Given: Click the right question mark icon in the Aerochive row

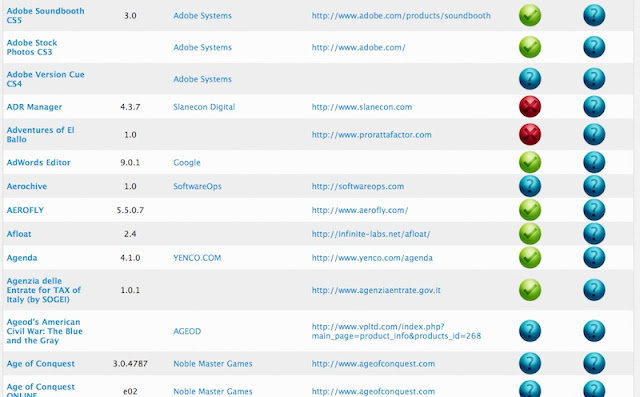Looking at the screenshot, I should pyautogui.click(x=594, y=186).
